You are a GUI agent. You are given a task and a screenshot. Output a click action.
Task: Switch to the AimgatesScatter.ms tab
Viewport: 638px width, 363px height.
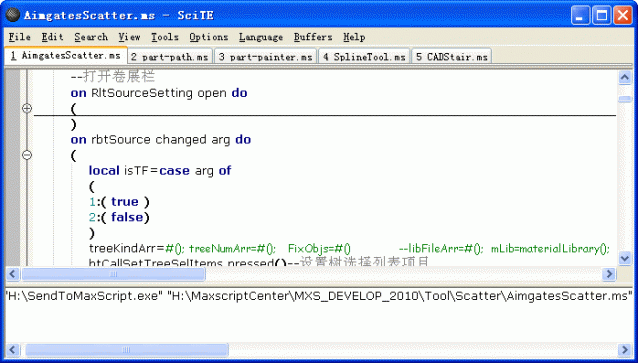66,56
